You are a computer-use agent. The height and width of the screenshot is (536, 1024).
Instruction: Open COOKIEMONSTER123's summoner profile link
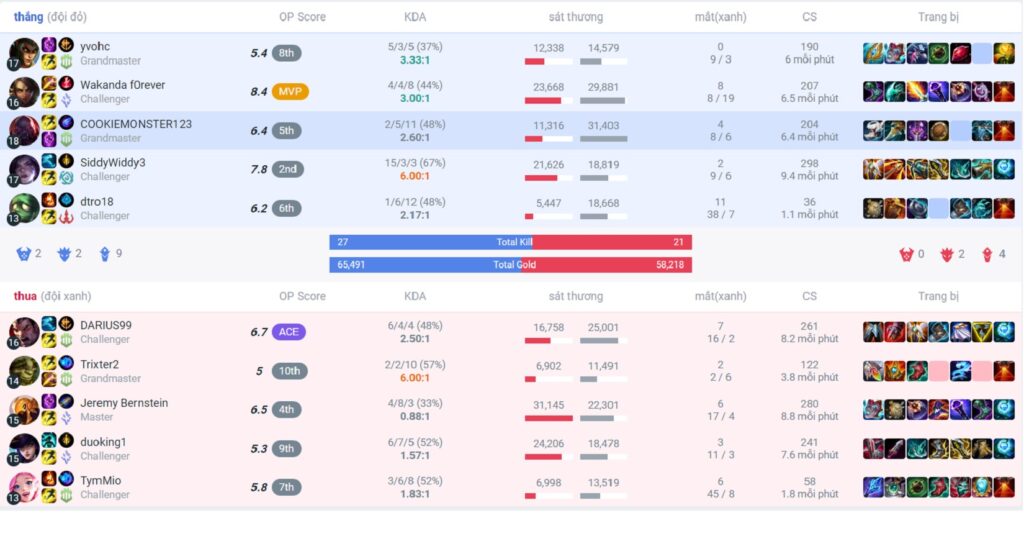[136, 124]
